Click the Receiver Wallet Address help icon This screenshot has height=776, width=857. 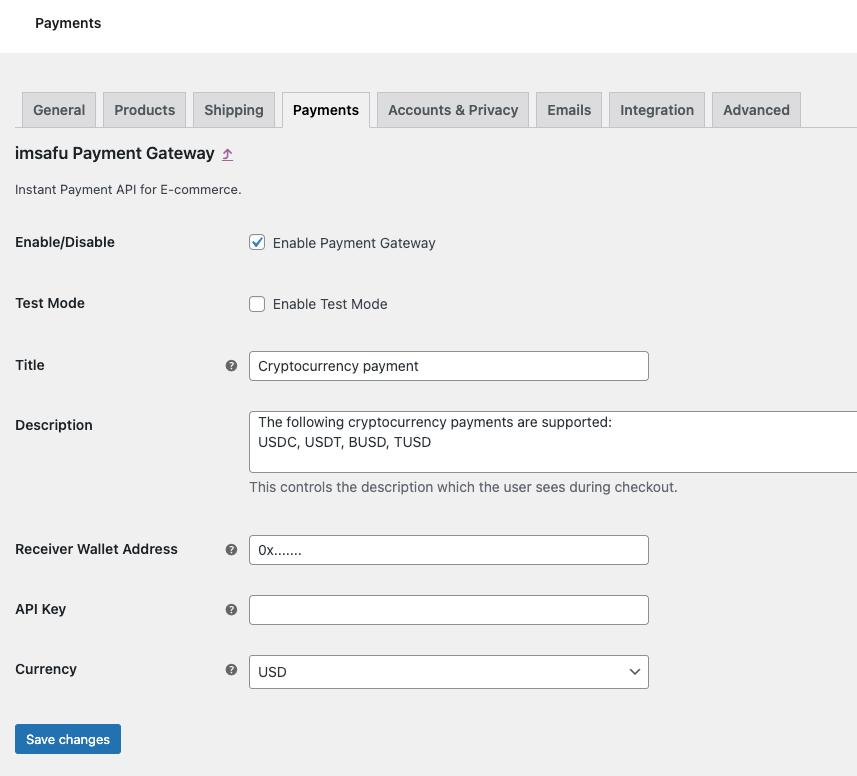[231, 550]
